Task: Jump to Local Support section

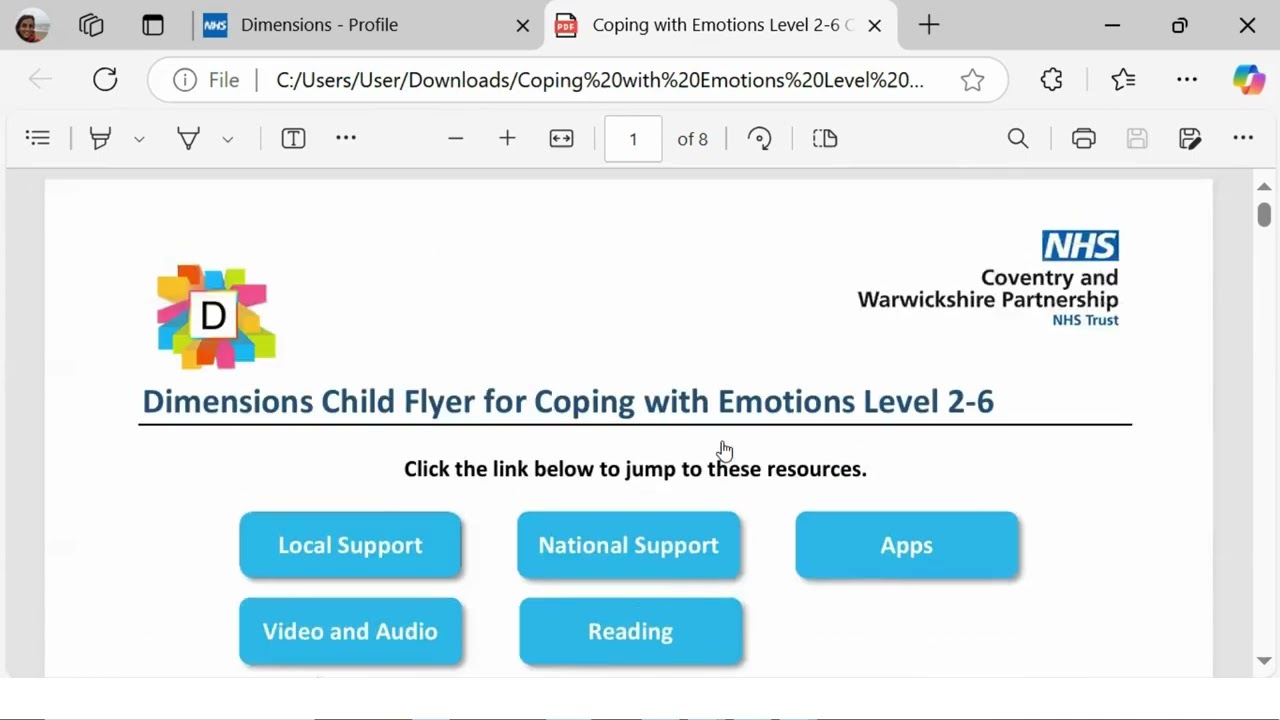Action: (350, 545)
